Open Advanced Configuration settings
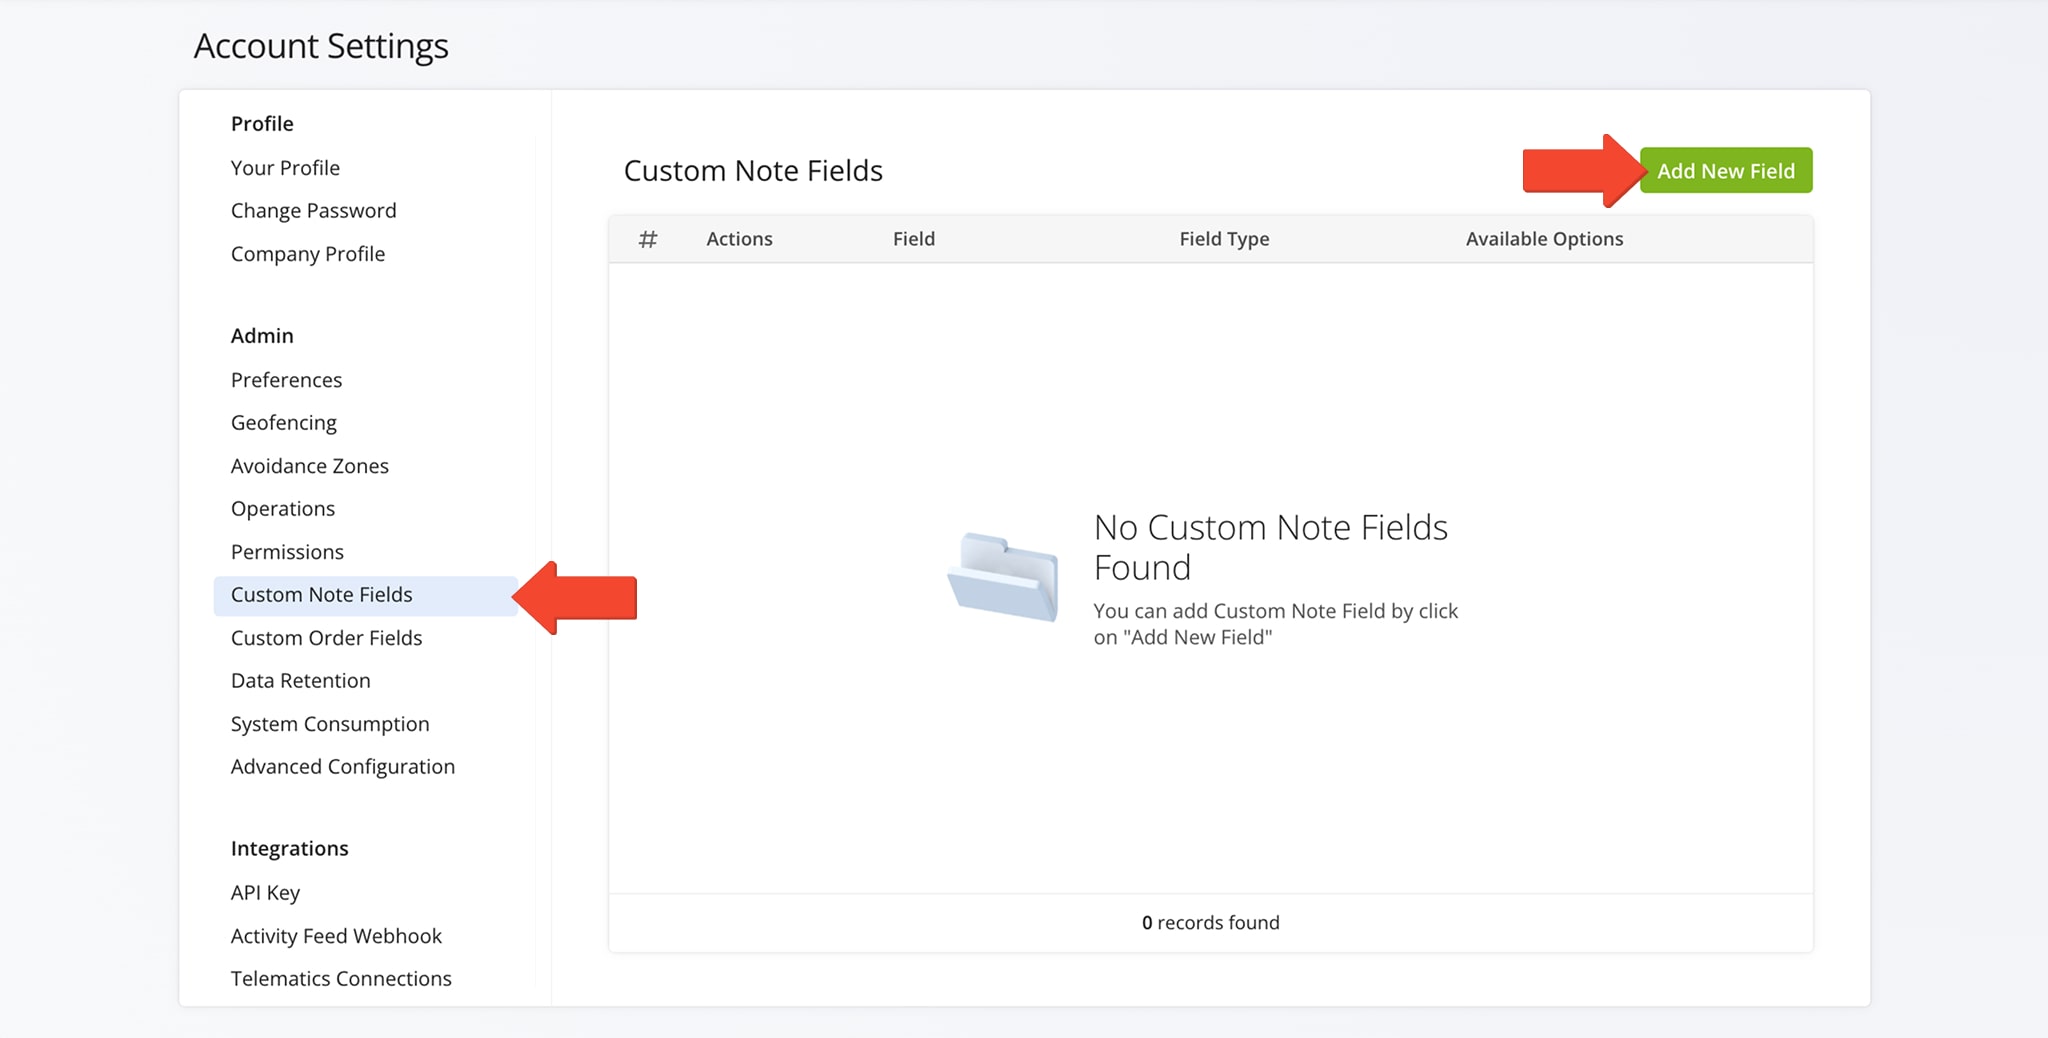Screen dimensions: 2048x1038 pyautogui.click(x=343, y=767)
